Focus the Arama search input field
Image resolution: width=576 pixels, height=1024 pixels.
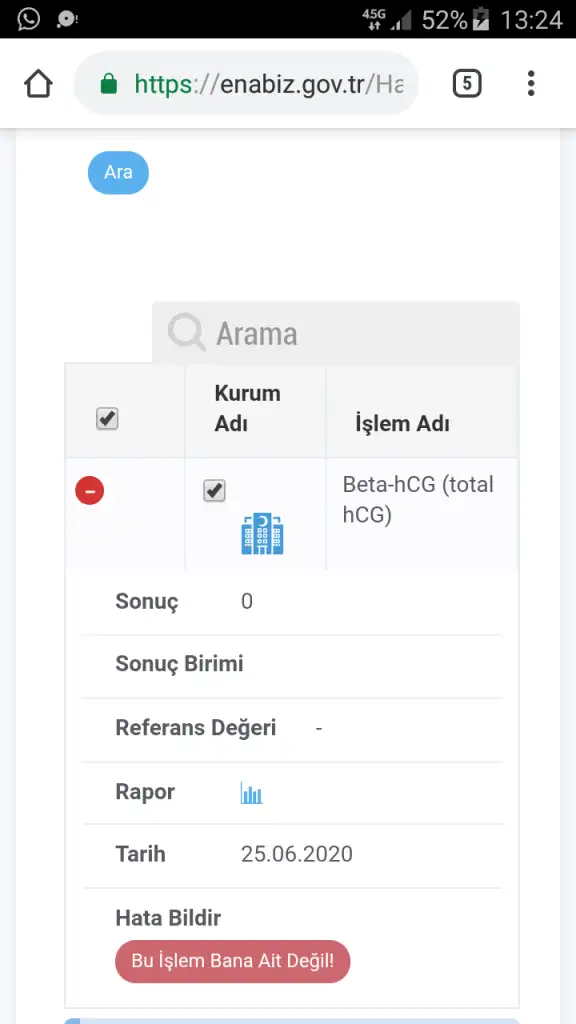336,332
